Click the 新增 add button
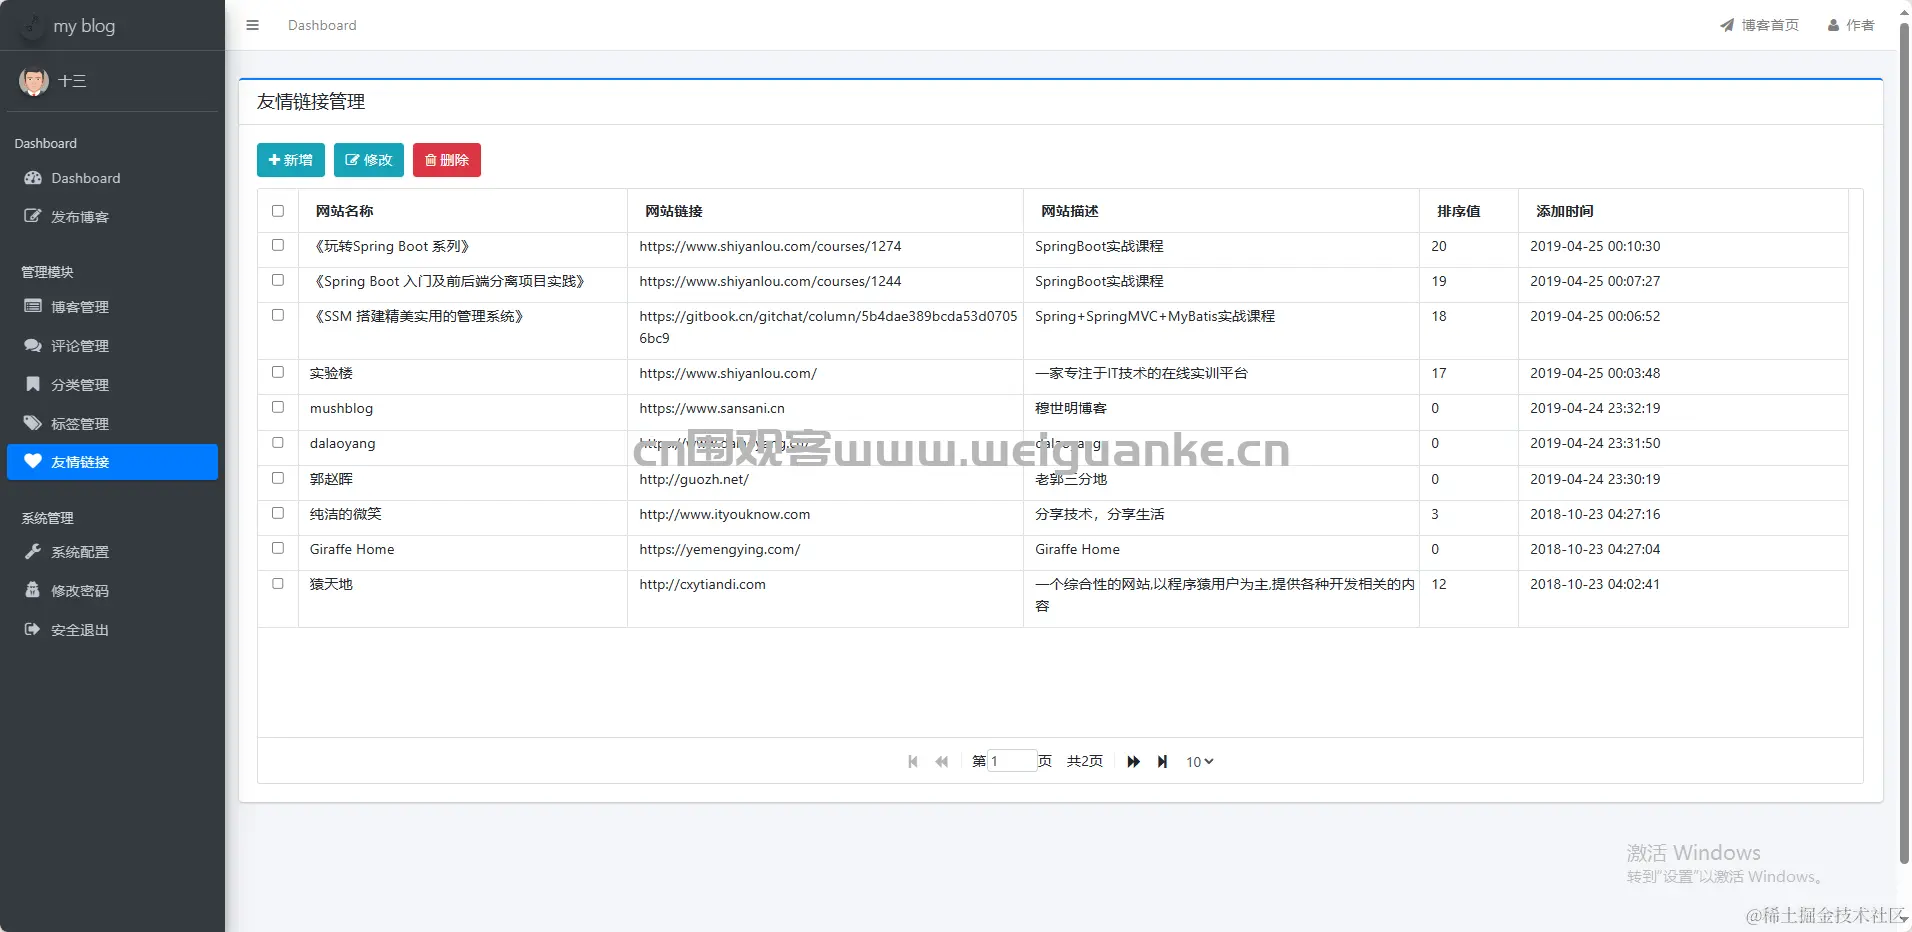This screenshot has height=932, width=1912. point(290,160)
